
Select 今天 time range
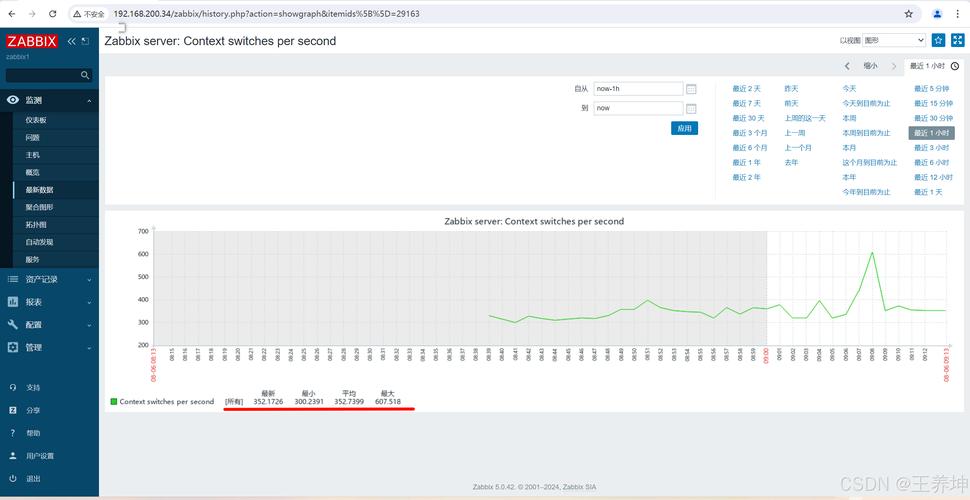pos(849,88)
